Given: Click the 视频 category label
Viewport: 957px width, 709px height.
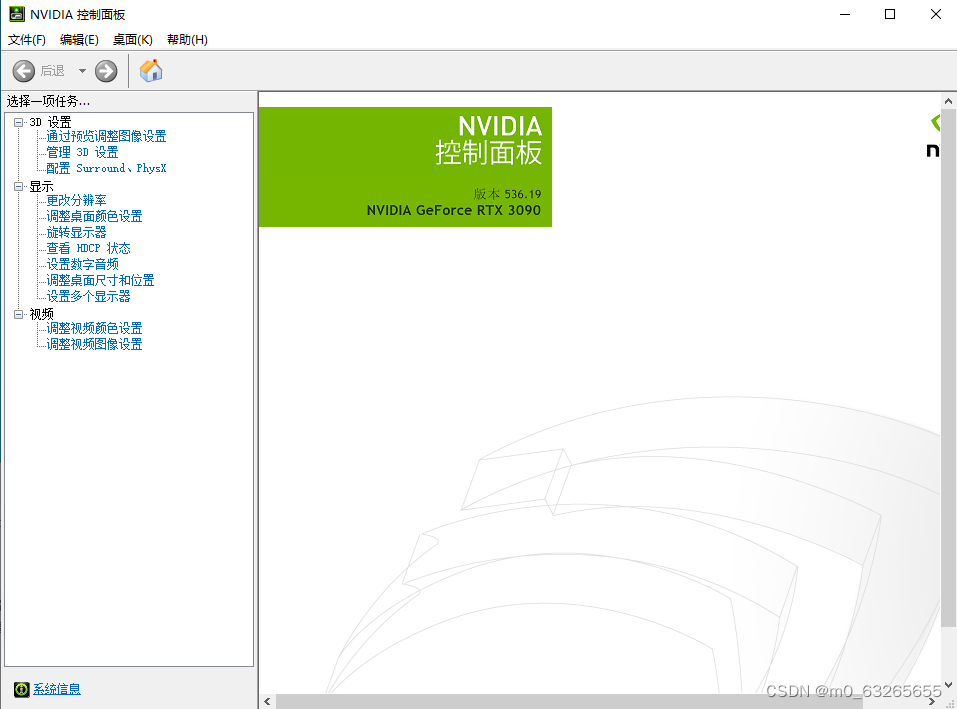Looking at the screenshot, I should point(42,314).
